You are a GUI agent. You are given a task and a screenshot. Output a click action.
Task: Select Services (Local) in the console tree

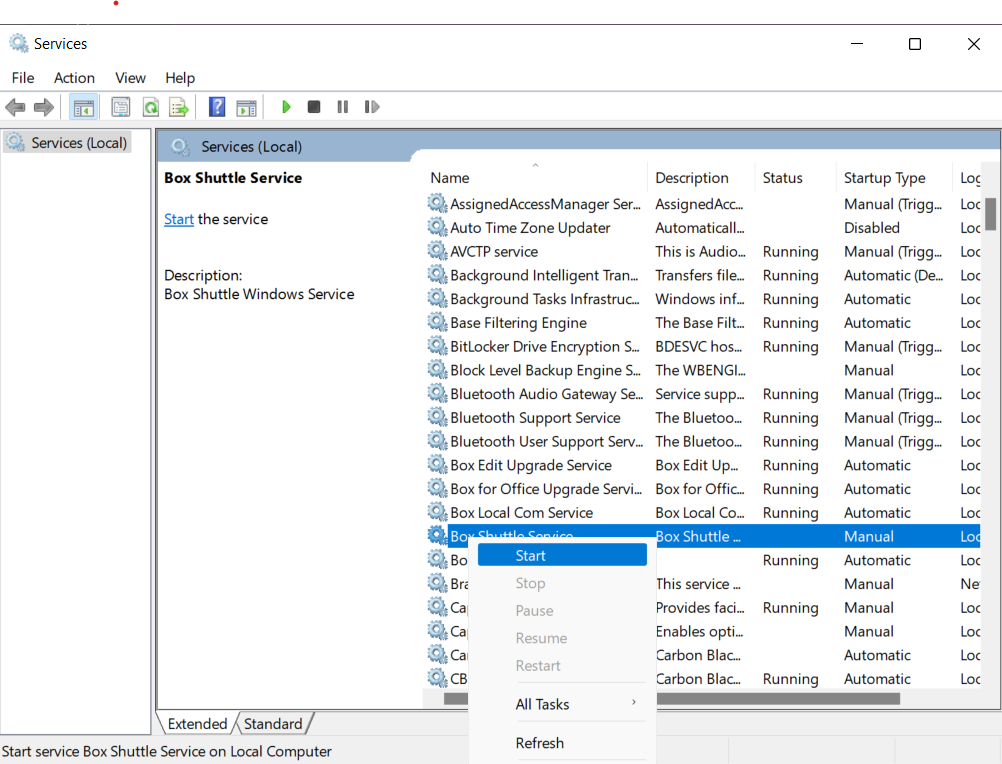pos(79,143)
